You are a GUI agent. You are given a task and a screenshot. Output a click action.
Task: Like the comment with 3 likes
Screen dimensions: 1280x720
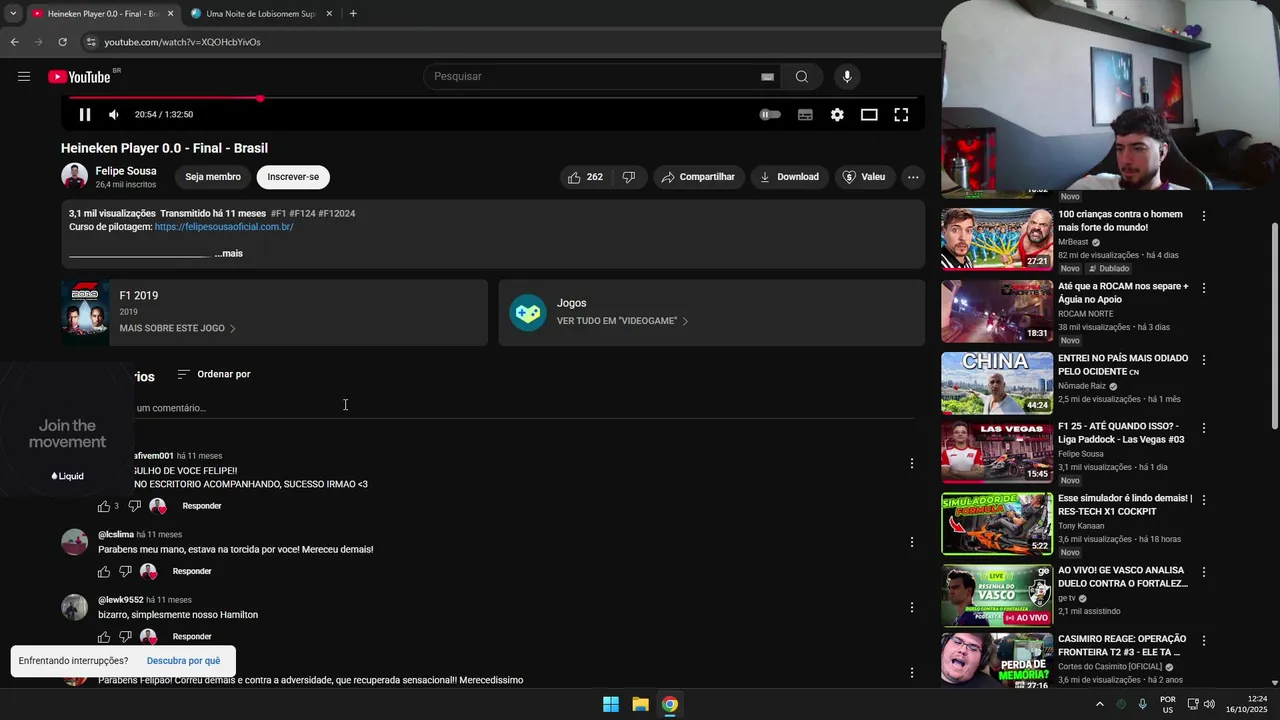coord(104,506)
